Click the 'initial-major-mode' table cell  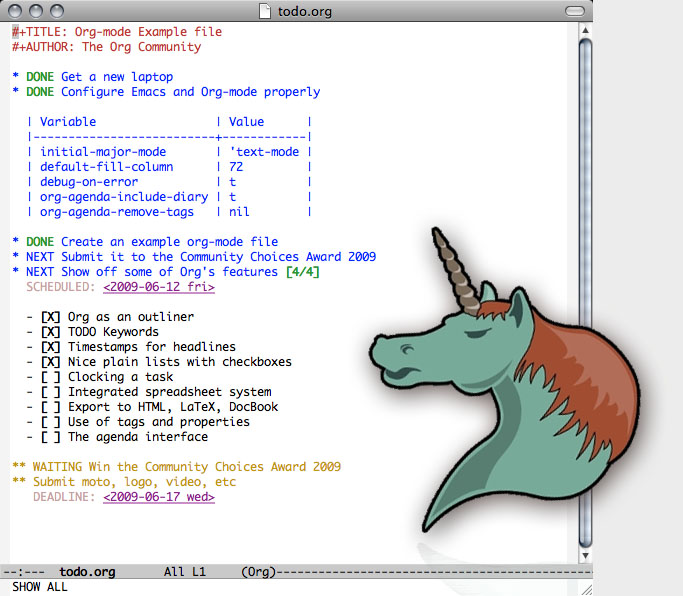pyautogui.click(x=103, y=152)
